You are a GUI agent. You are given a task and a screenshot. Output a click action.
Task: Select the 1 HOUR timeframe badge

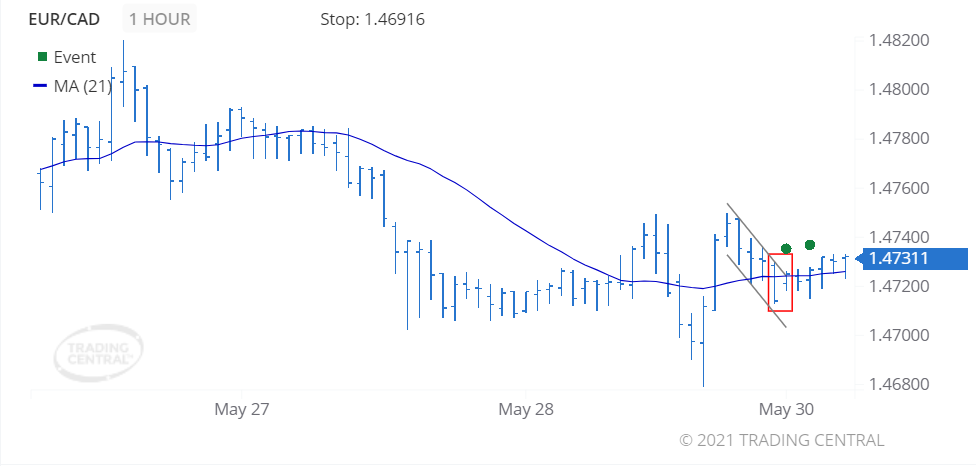(159, 19)
